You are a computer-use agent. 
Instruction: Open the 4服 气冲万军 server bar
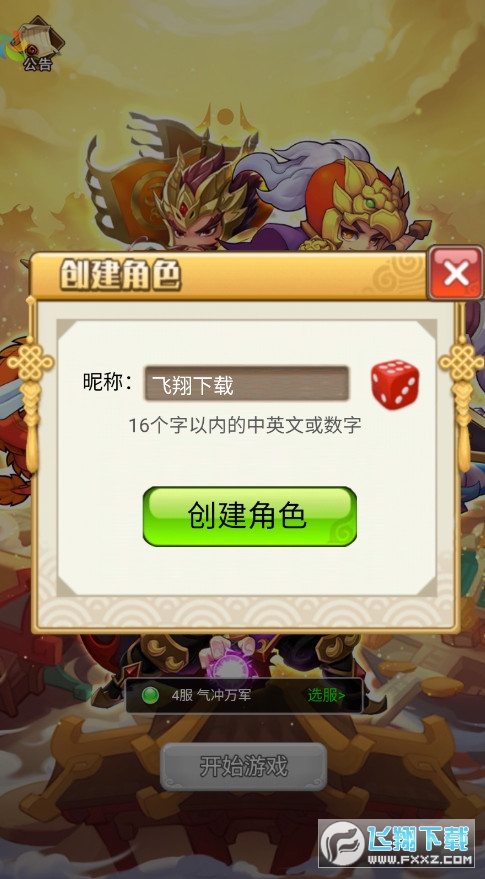point(244,696)
